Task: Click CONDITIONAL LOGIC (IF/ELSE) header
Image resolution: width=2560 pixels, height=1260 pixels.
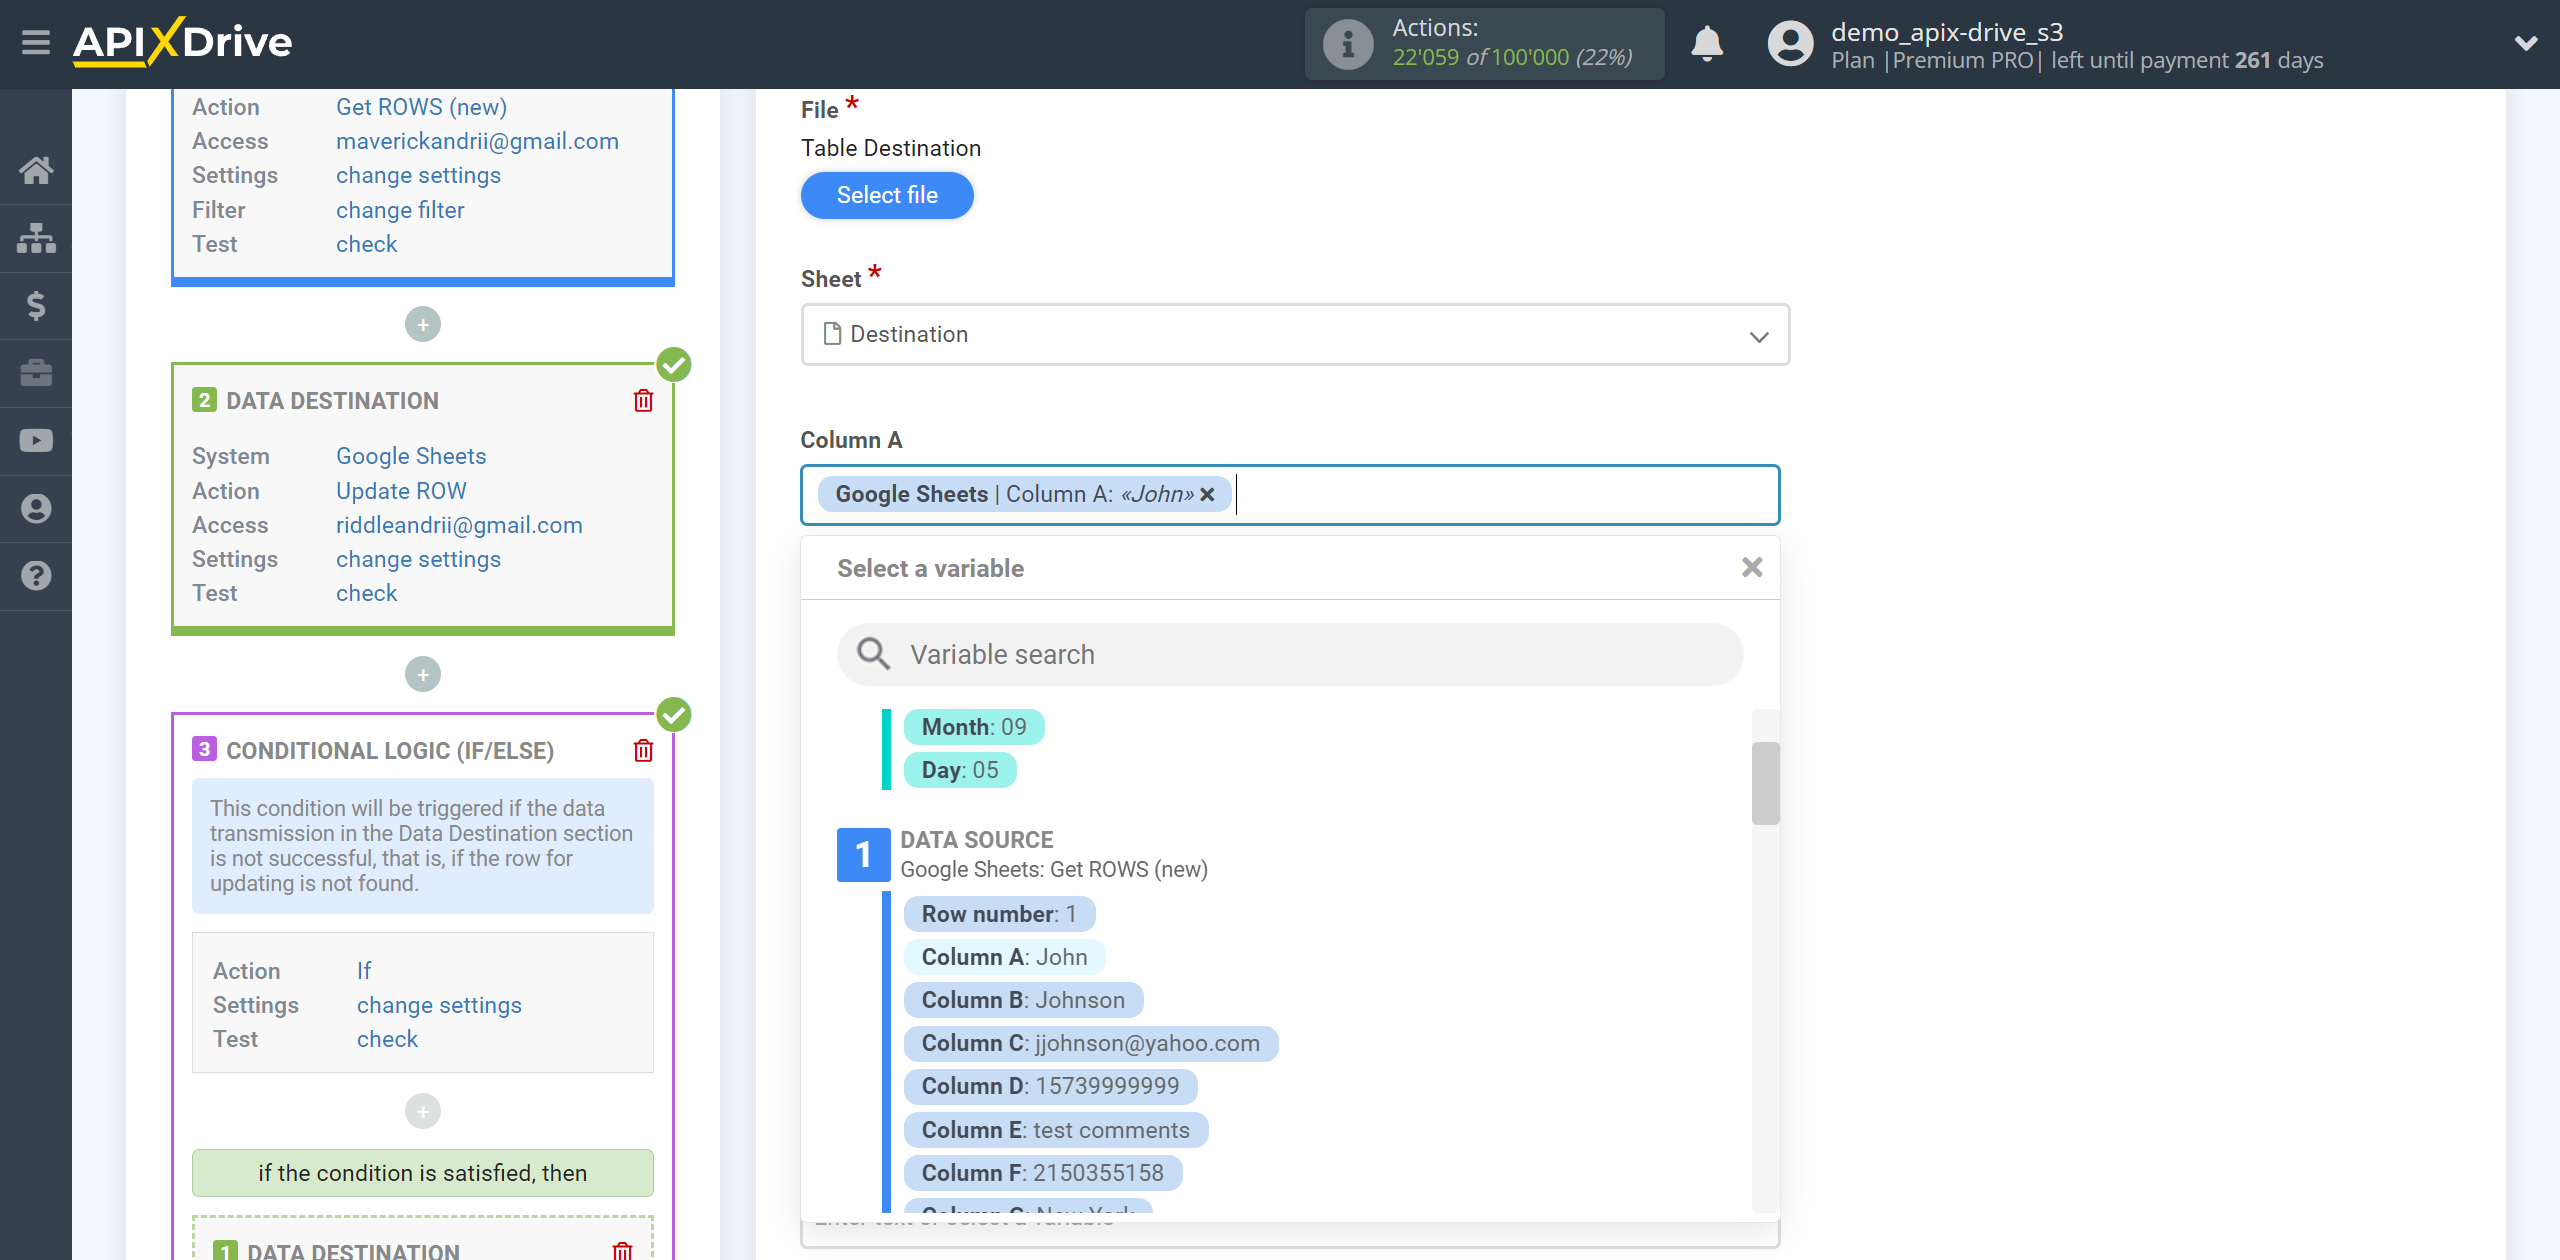Action: [x=390, y=751]
